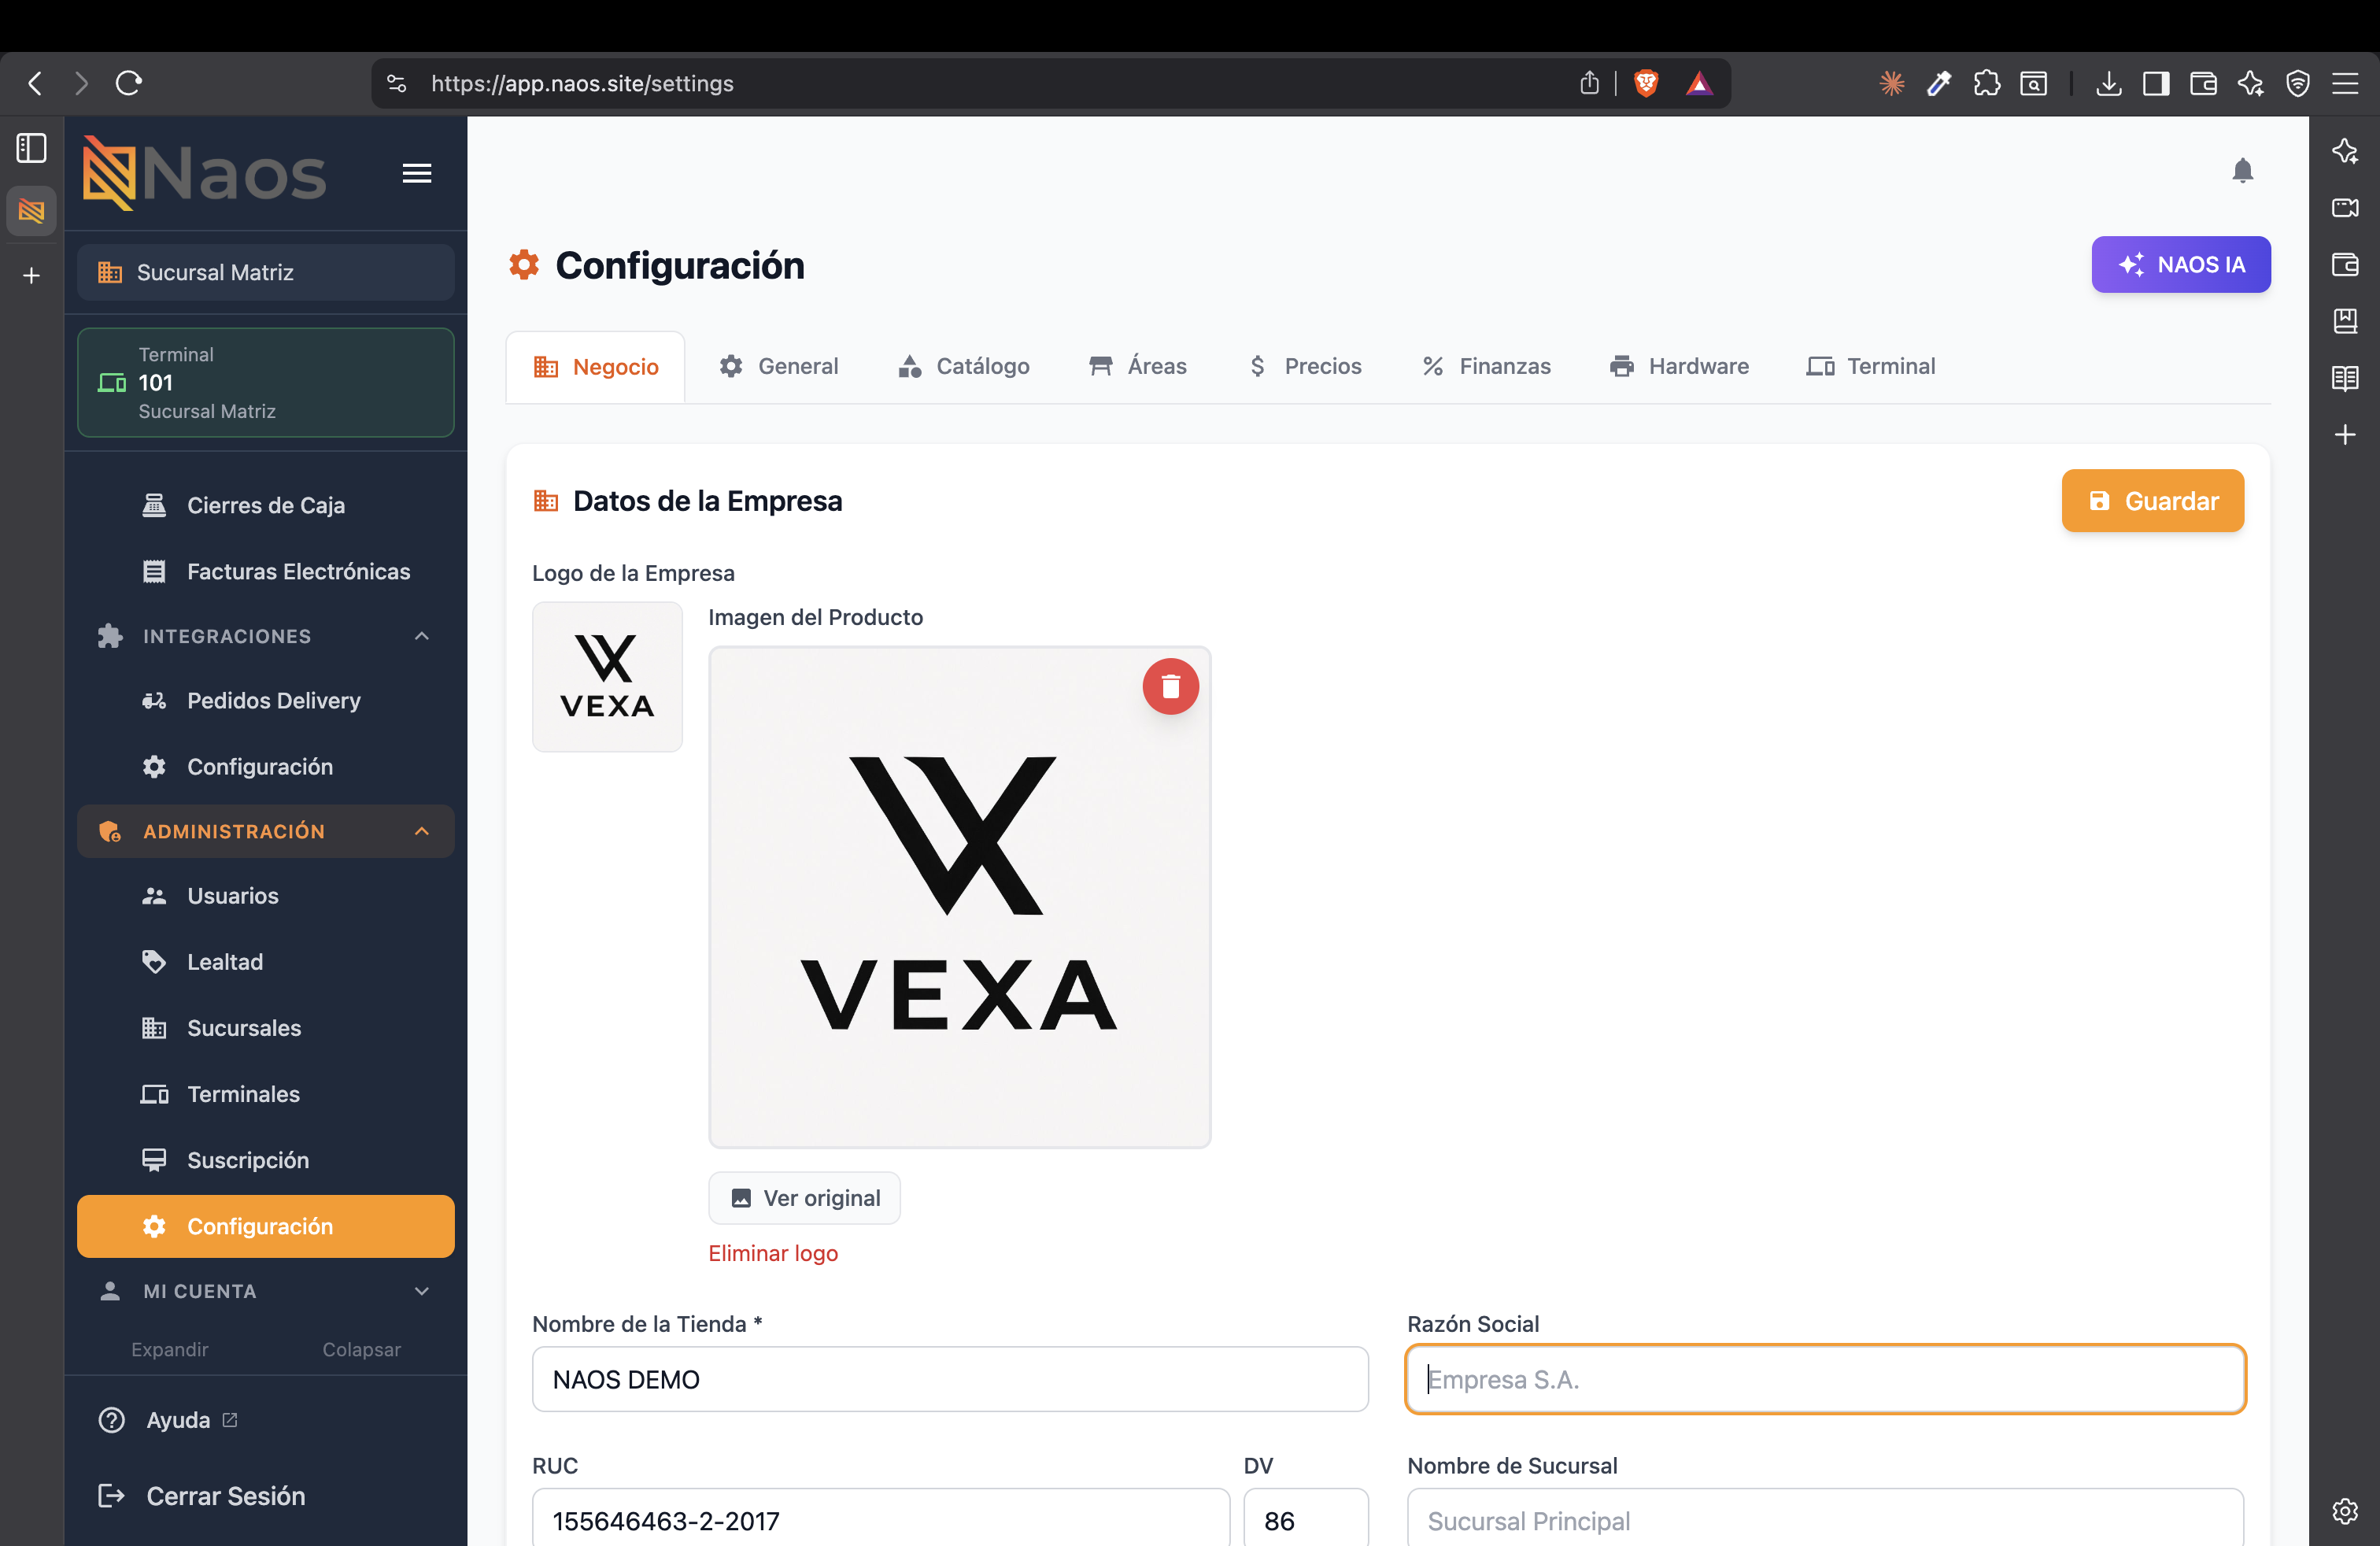Click the notifications bell icon
This screenshot has width=2380, height=1546.
click(2242, 171)
